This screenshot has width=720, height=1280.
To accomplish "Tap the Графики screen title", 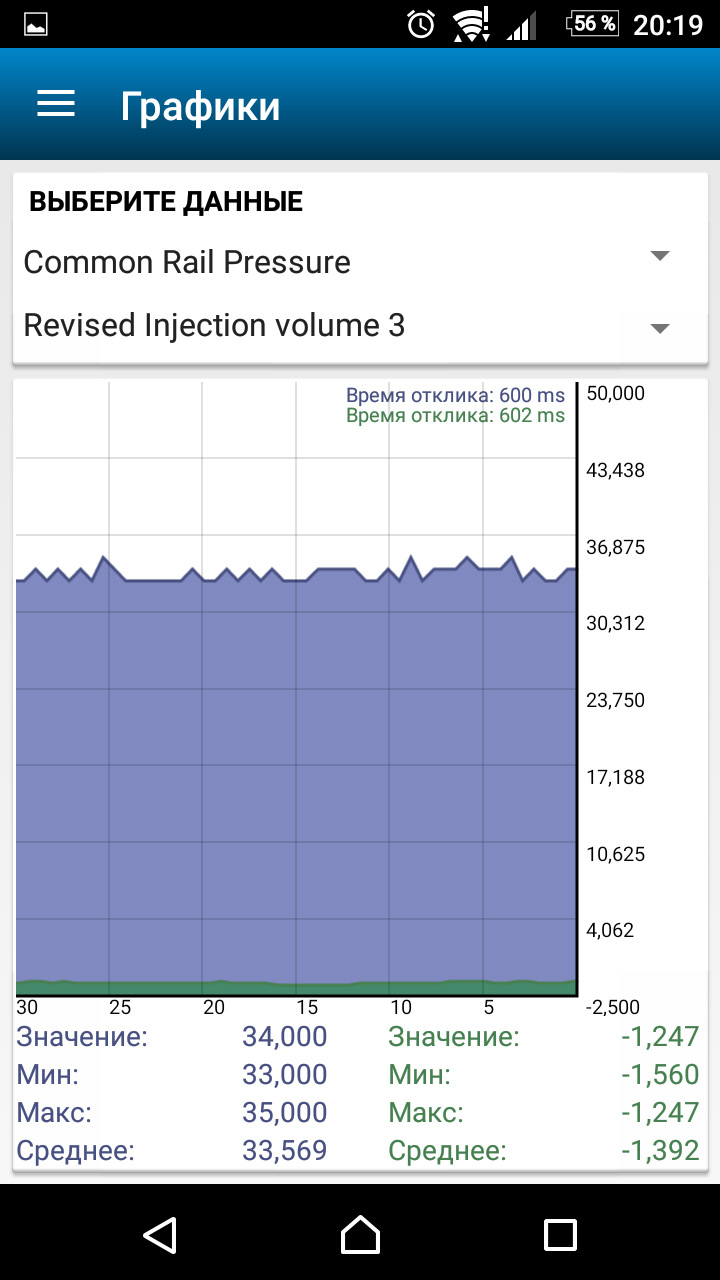I will coord(200,105).
